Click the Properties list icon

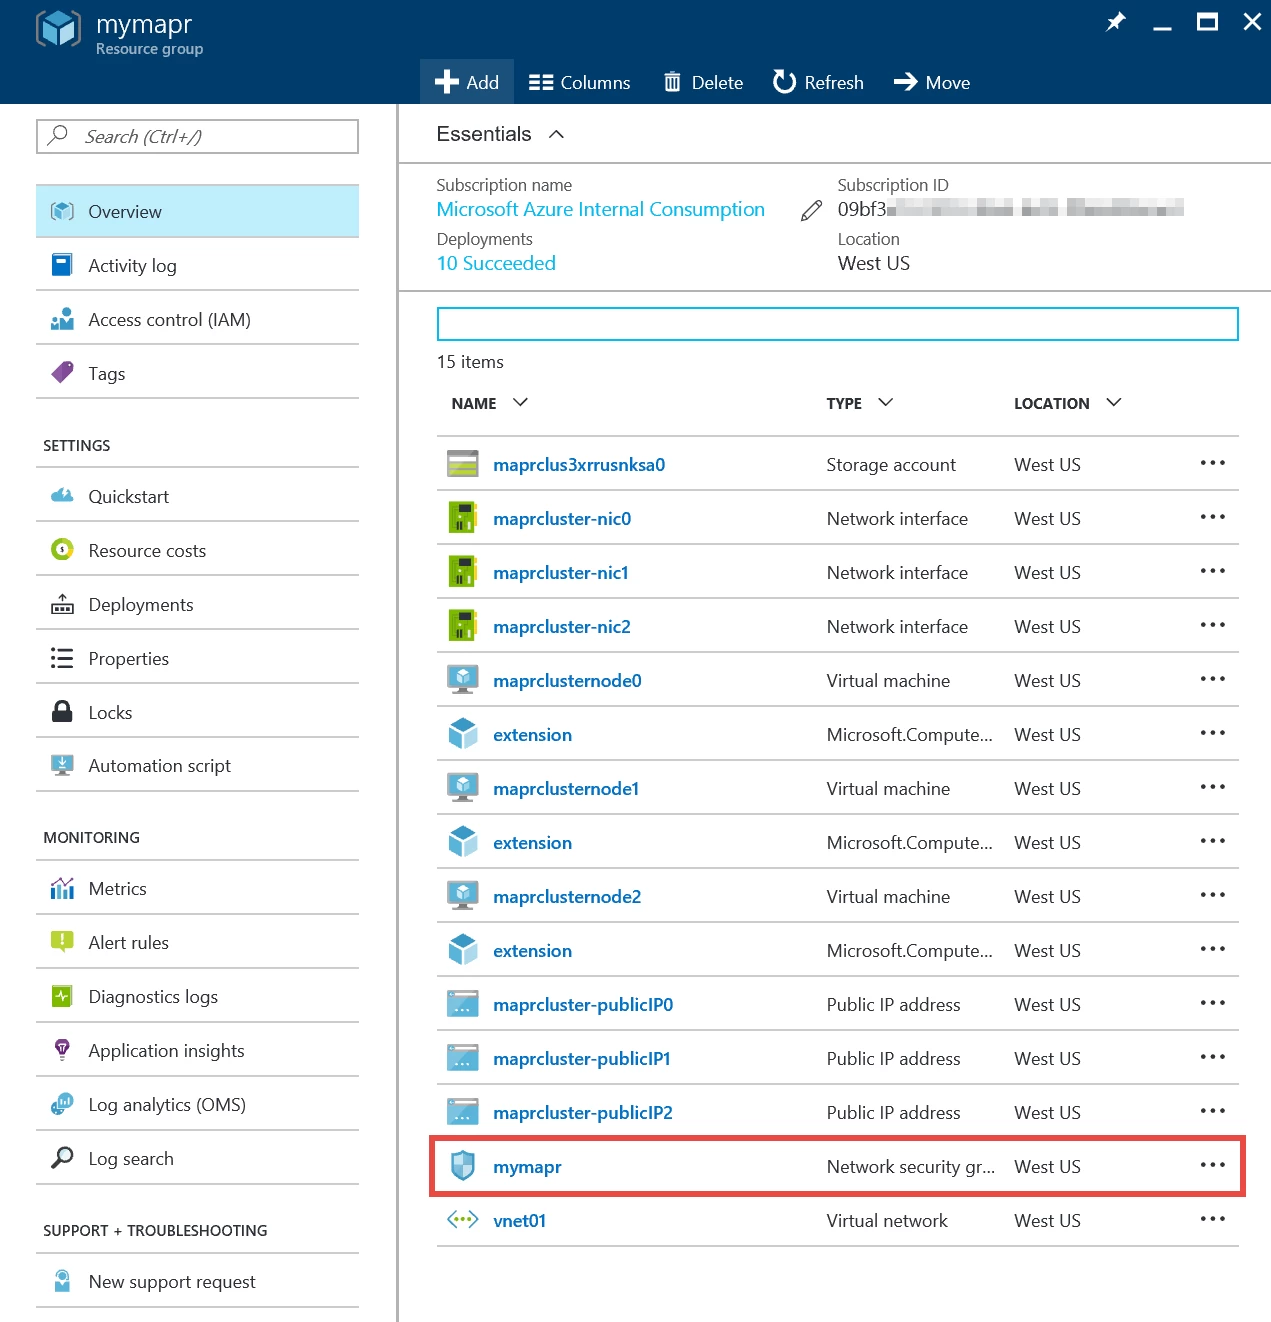point(62,658)
